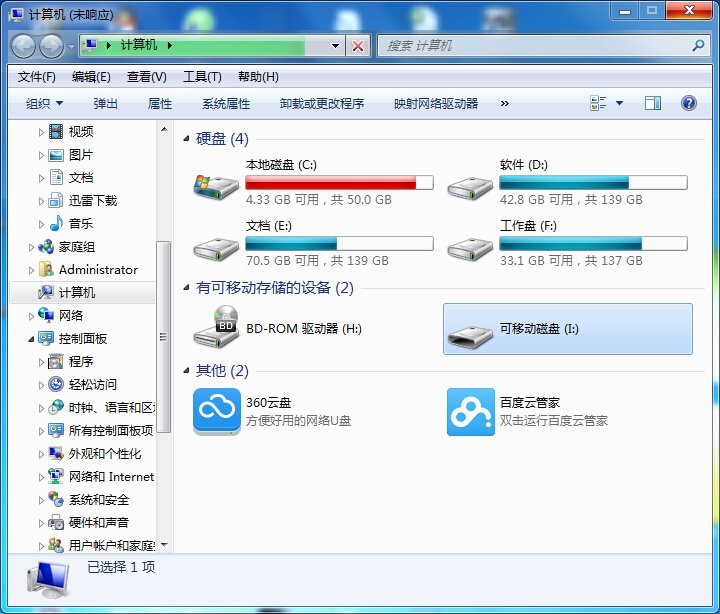
Task: Open the 组织 dropdown menu
Action: pos(44,103)
